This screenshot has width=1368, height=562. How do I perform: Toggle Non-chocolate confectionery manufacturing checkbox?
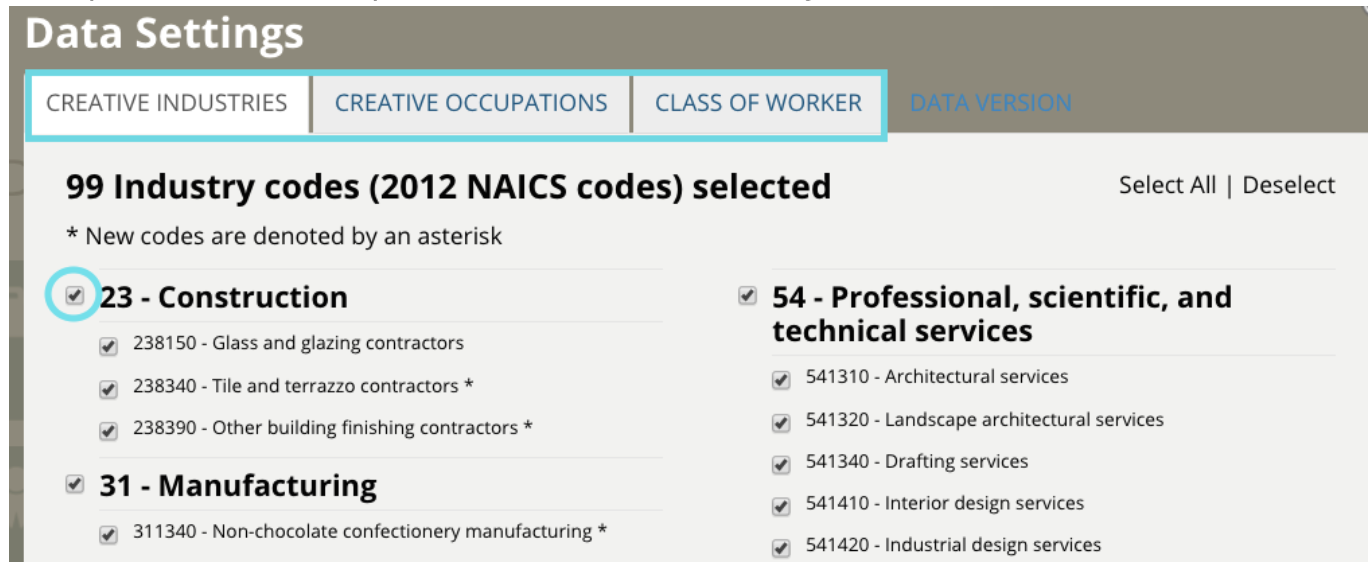(108, 535)
